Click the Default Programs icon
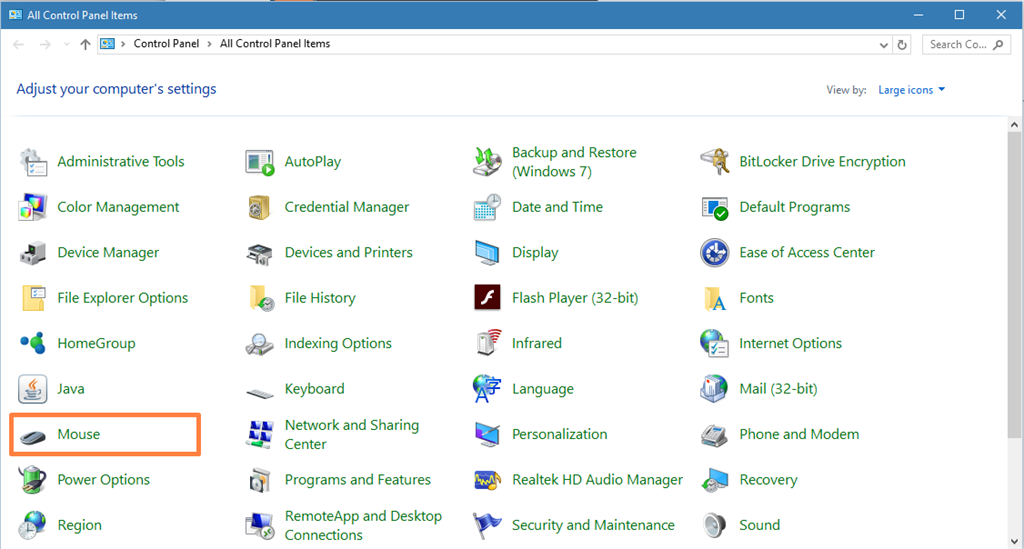Image resolution: width=1024 pixels, height=549 pixels. click(x=714, y=208)
